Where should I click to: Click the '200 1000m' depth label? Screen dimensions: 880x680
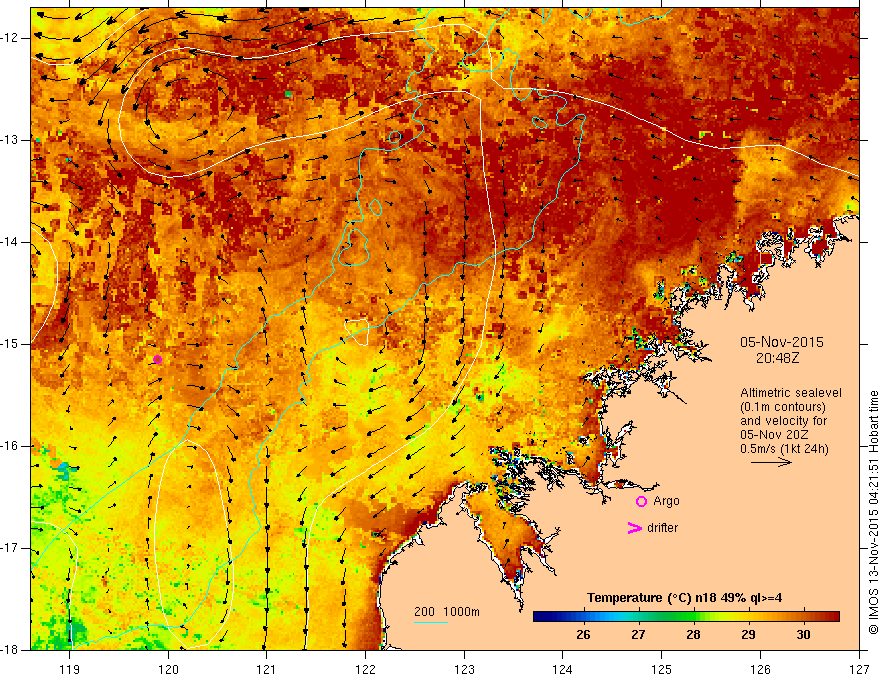coord(447,612)
